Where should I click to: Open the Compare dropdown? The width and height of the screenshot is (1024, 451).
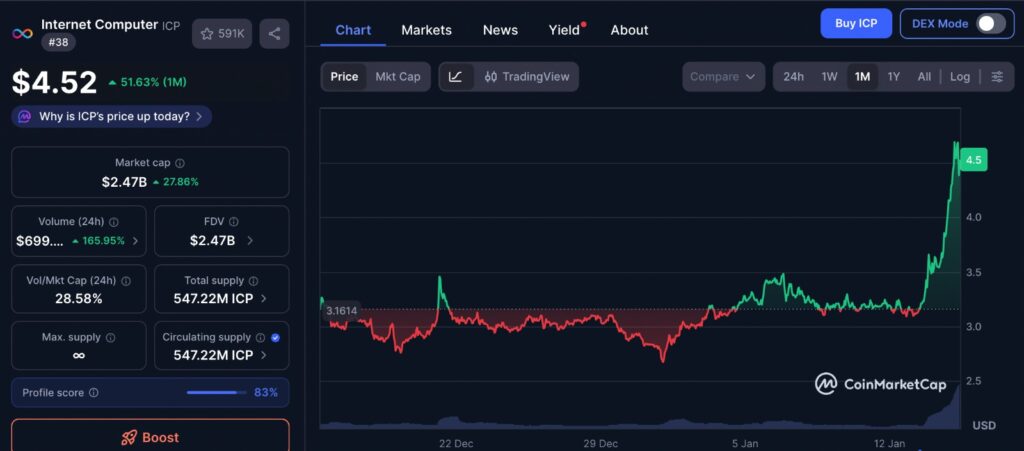point(723,77)
